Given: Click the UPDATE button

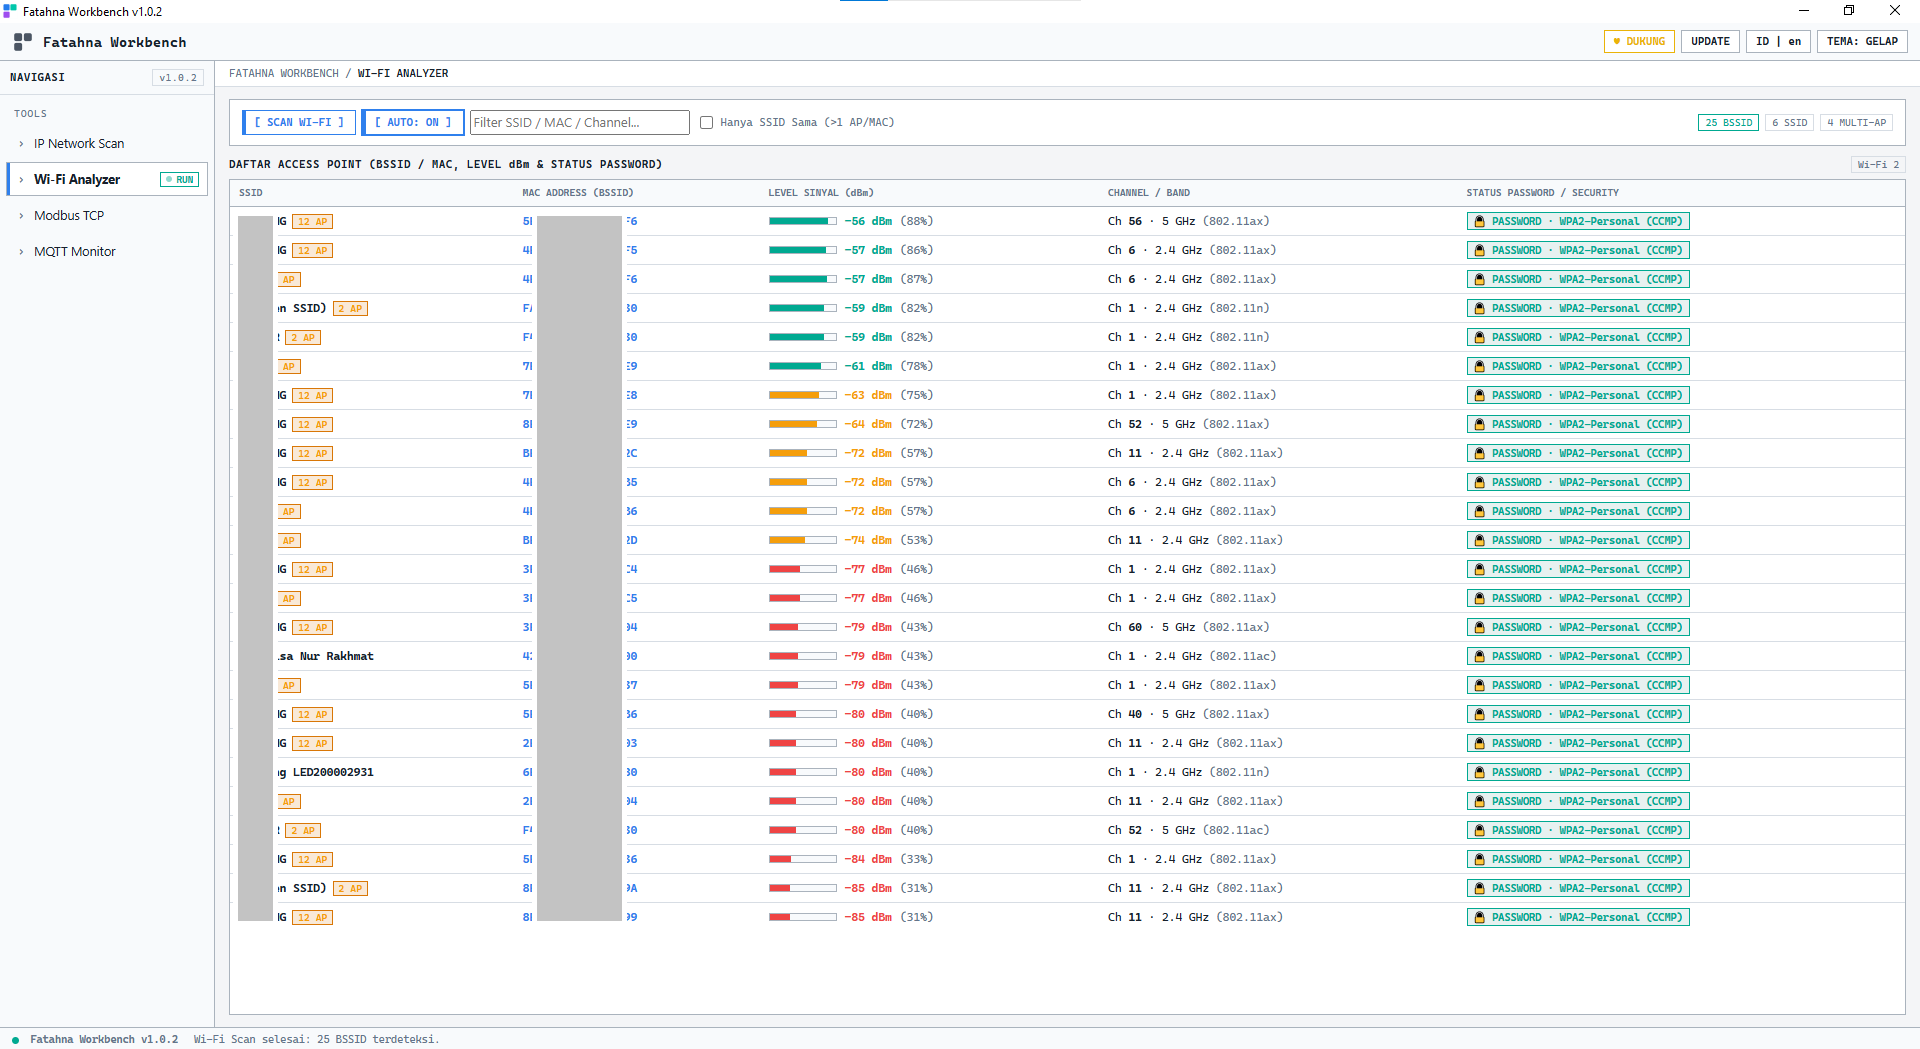Looking at the screenshot, I should [x=1710, y=42].
